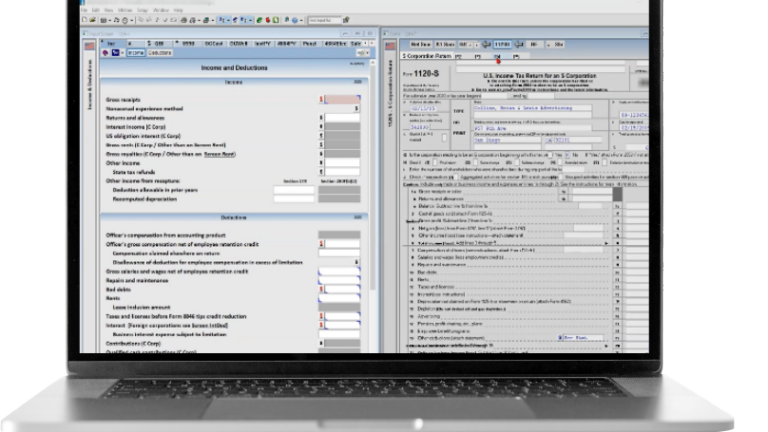Switch to the Deductions sub-tab

click(162, 53)
